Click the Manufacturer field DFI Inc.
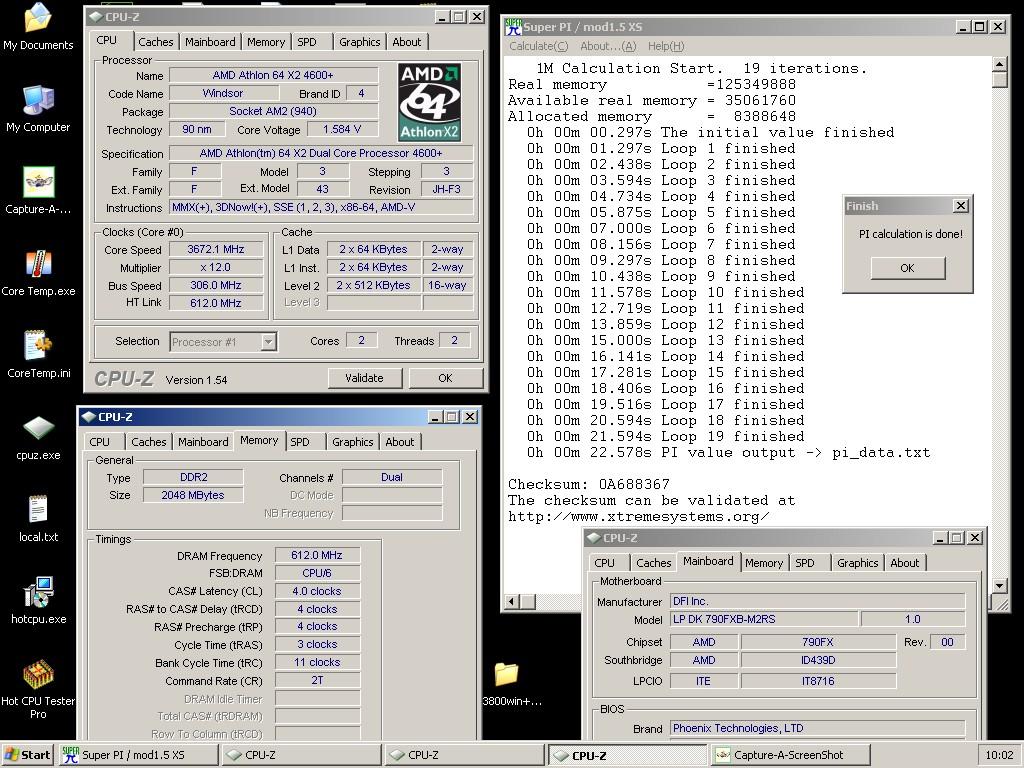Screen dimensions: 1024x768 pos(818,601)
